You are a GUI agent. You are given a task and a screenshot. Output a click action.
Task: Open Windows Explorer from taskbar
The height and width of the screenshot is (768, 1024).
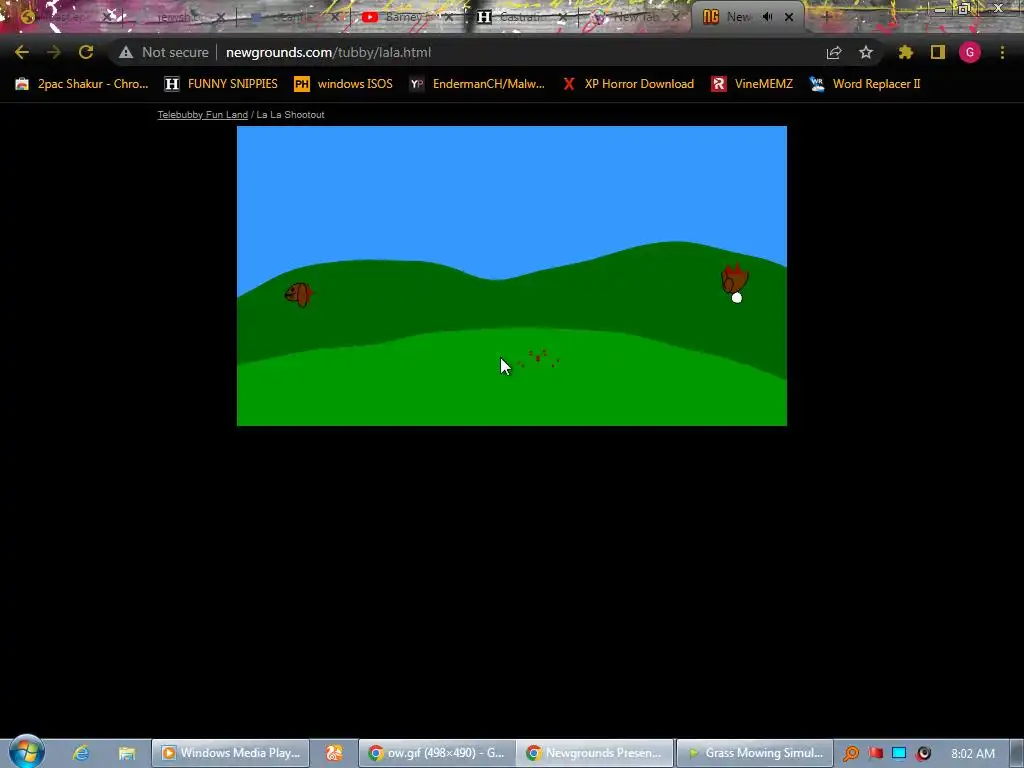[x=127, y=753]
